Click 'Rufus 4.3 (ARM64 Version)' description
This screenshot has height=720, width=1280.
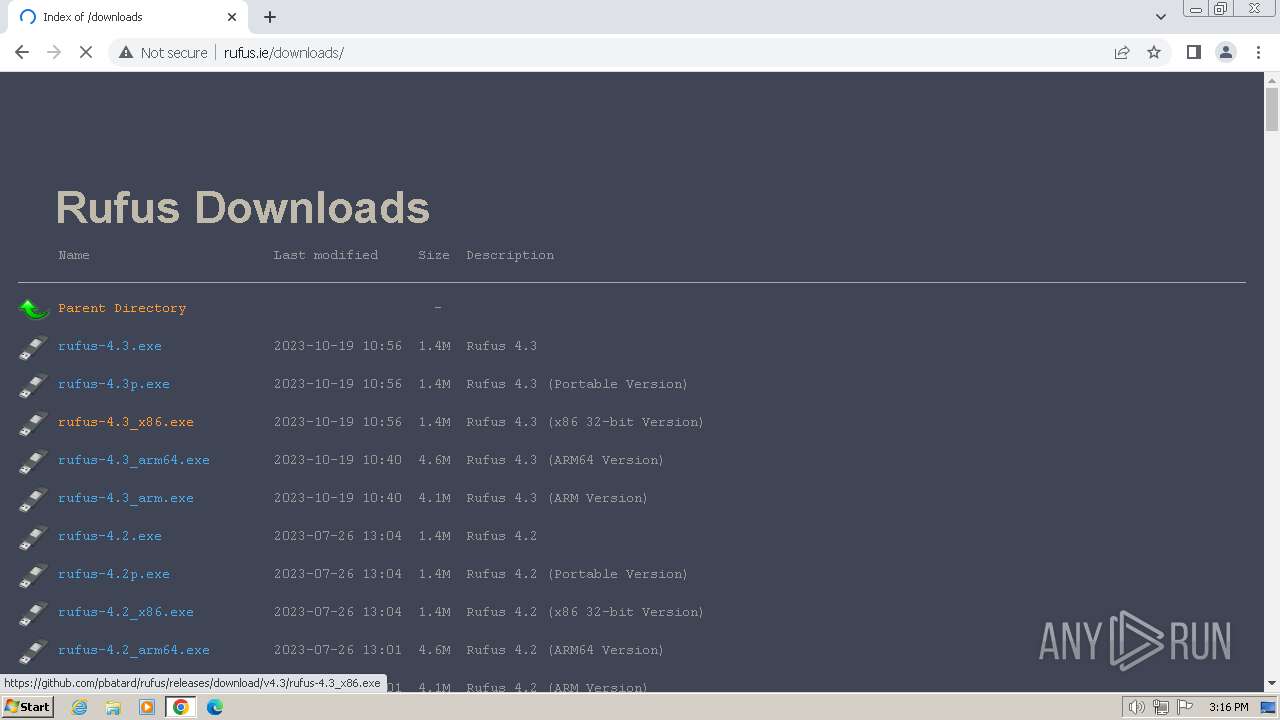tap(565, 460)
